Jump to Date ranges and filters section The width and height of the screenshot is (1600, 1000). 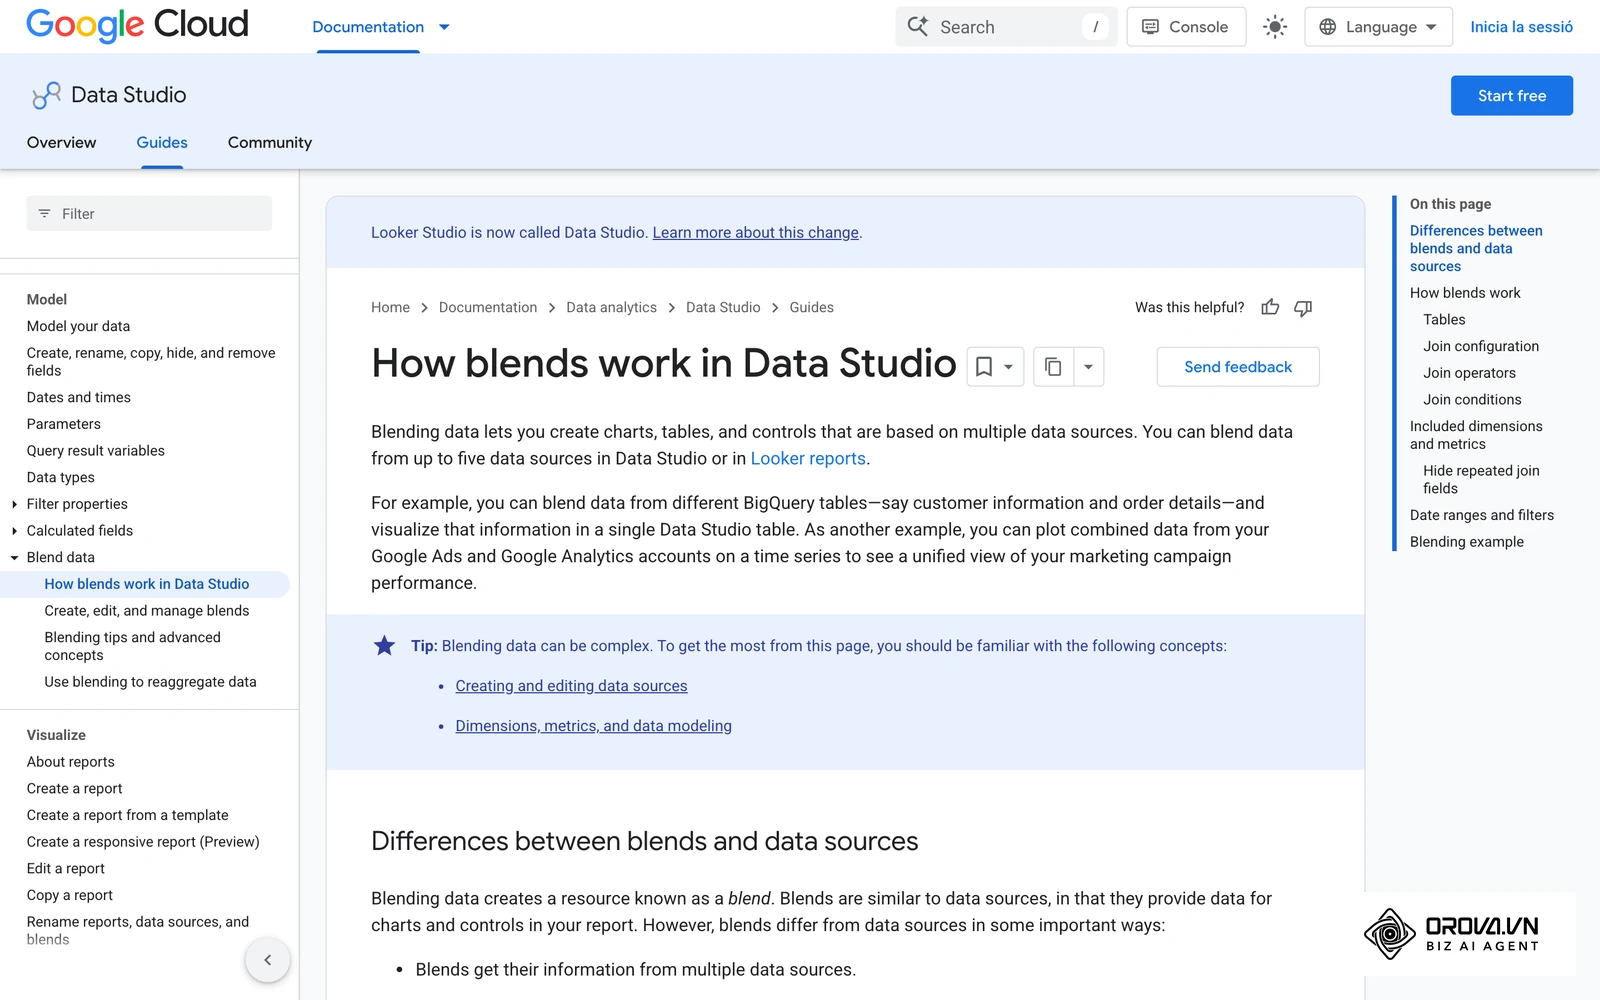(1482, 515)
